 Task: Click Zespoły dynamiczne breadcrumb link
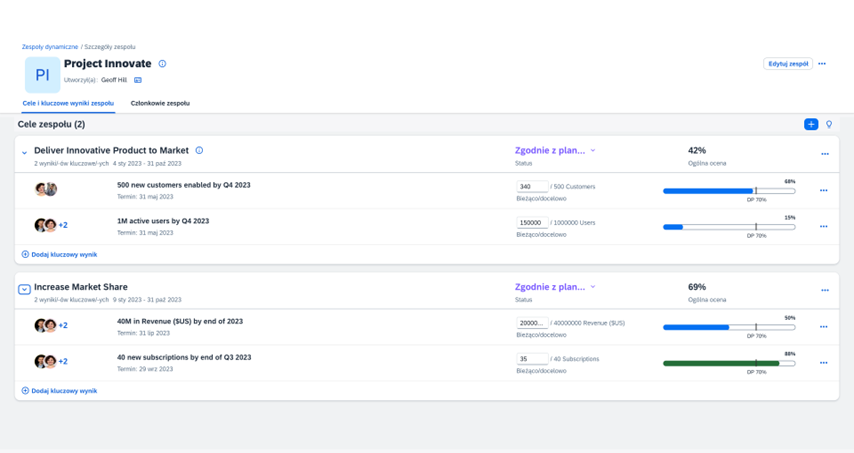[50, 47]
